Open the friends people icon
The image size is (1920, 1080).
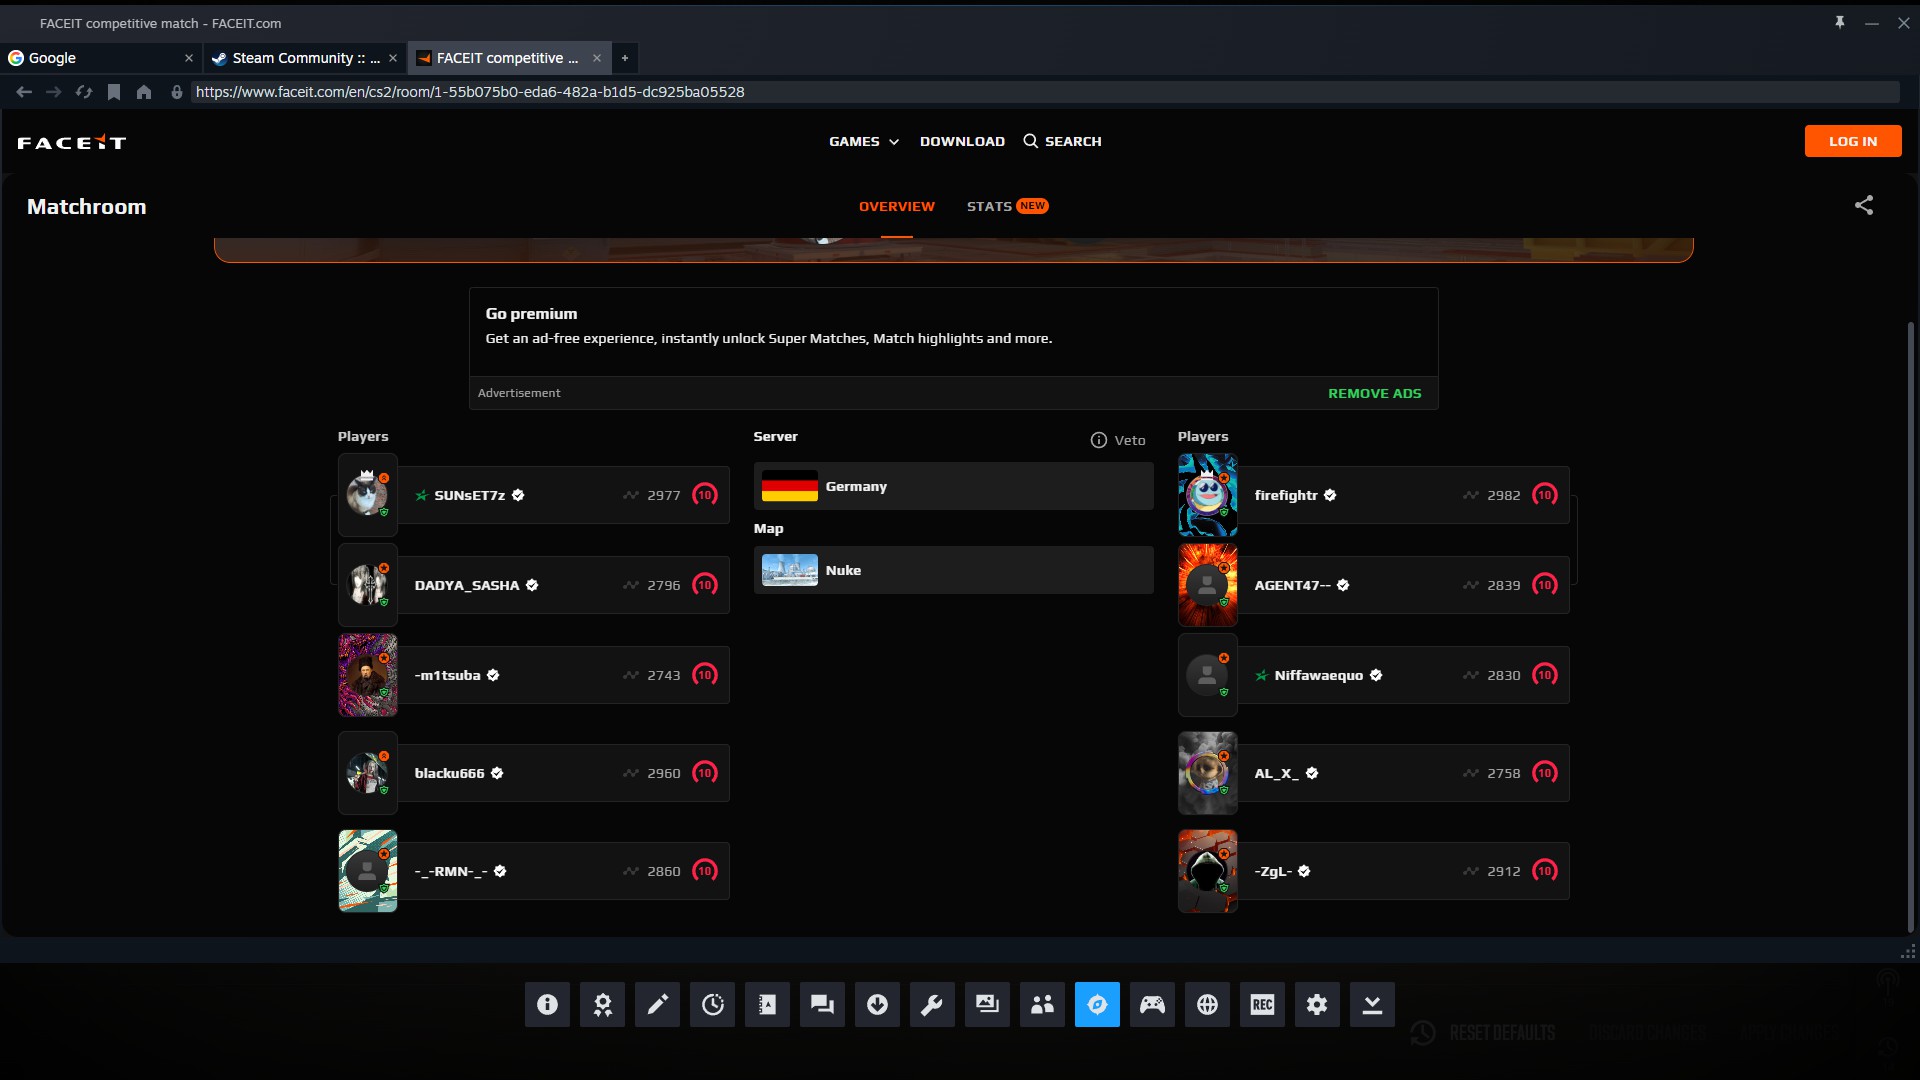(1042, 1004)
